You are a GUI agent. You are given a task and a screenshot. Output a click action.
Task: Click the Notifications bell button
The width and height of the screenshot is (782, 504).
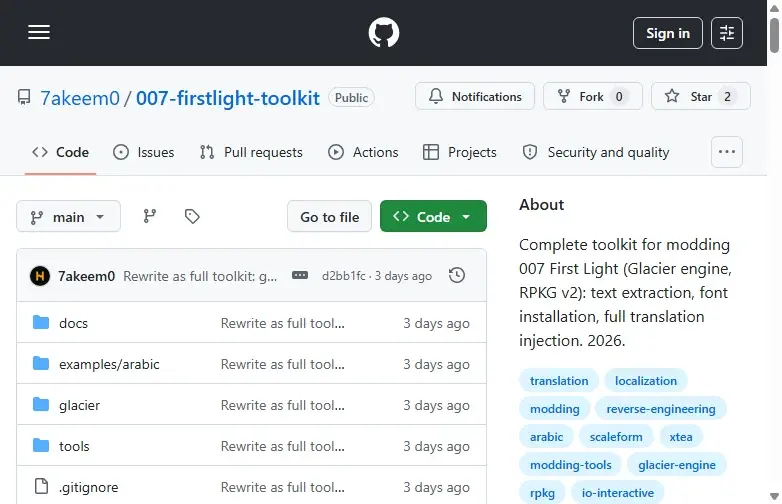pos(475,96)
